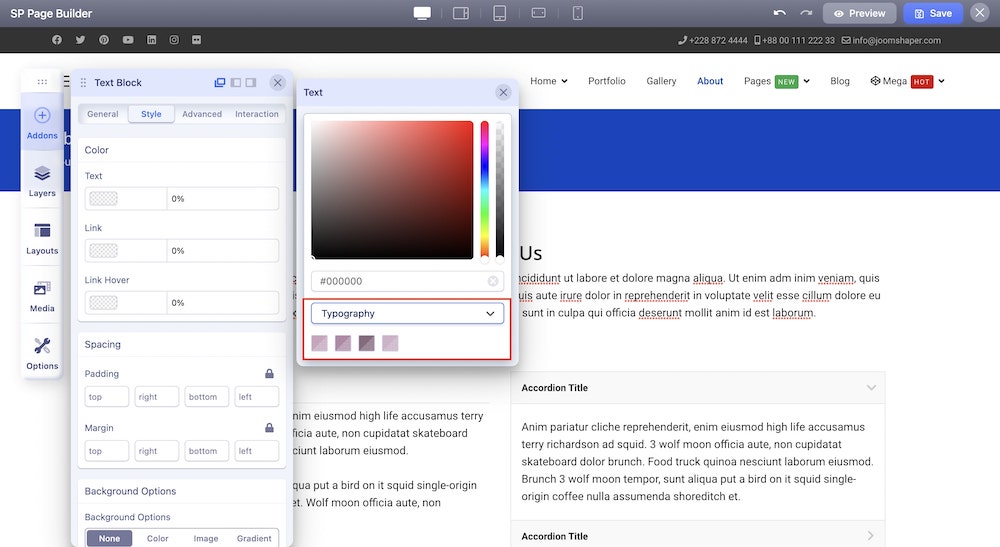Open the Media sidebar icon
The width and height of the screenshot is (1000, 547).
tap(42, 295)
